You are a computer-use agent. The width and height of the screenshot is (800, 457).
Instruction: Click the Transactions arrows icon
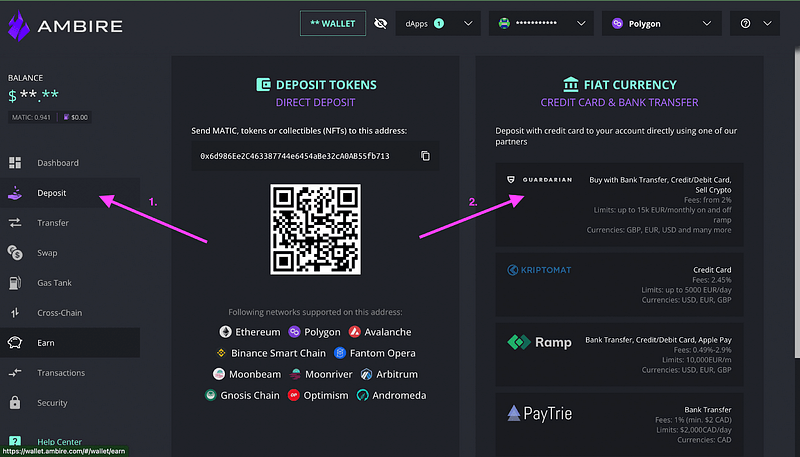[15, 373]
